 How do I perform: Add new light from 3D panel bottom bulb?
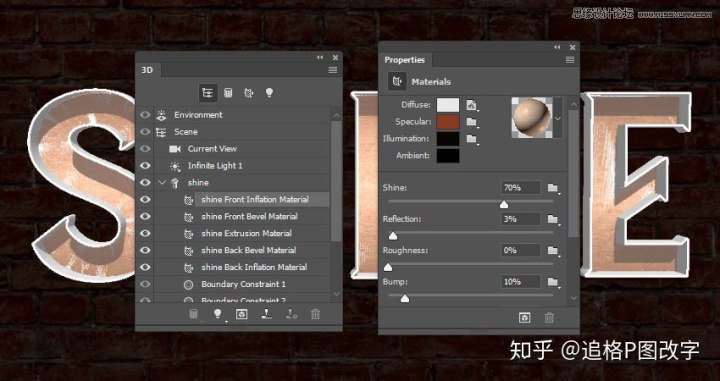click(x=218, y=314)
